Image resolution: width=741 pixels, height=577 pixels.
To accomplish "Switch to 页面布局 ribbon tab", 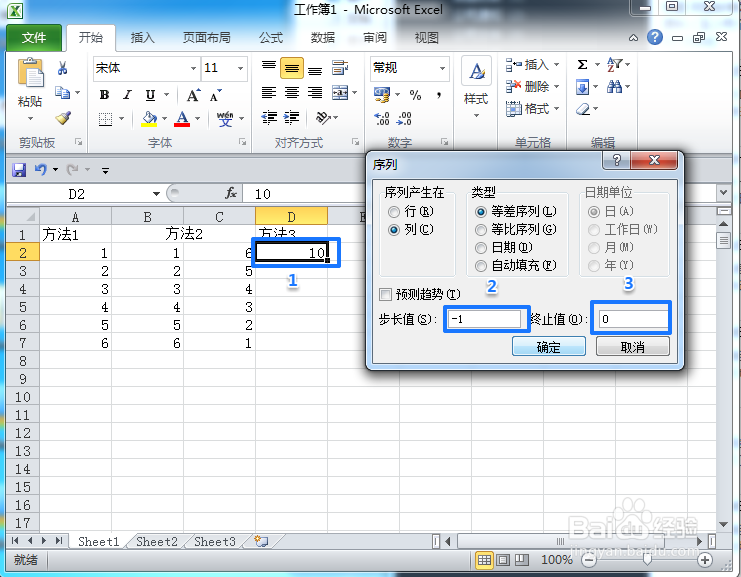I will (207, 38).
